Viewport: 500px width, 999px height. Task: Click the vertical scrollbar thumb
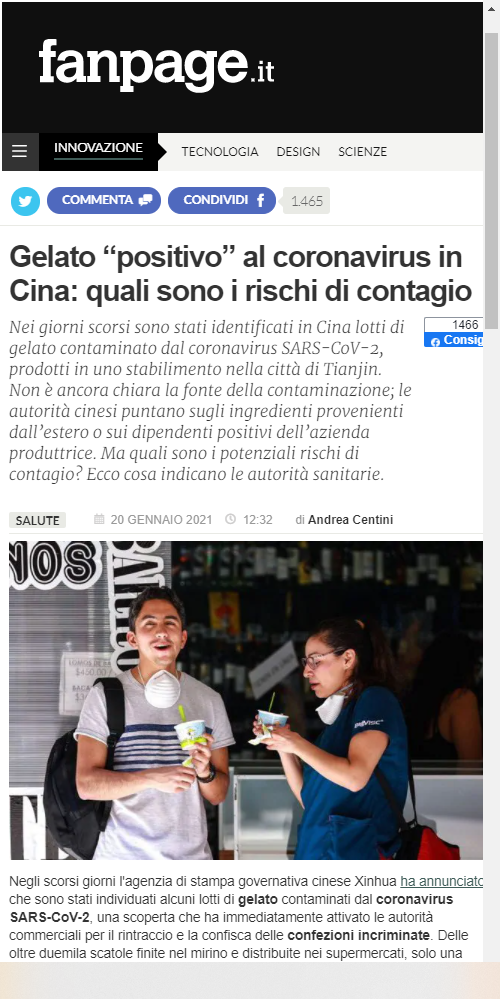491,180
